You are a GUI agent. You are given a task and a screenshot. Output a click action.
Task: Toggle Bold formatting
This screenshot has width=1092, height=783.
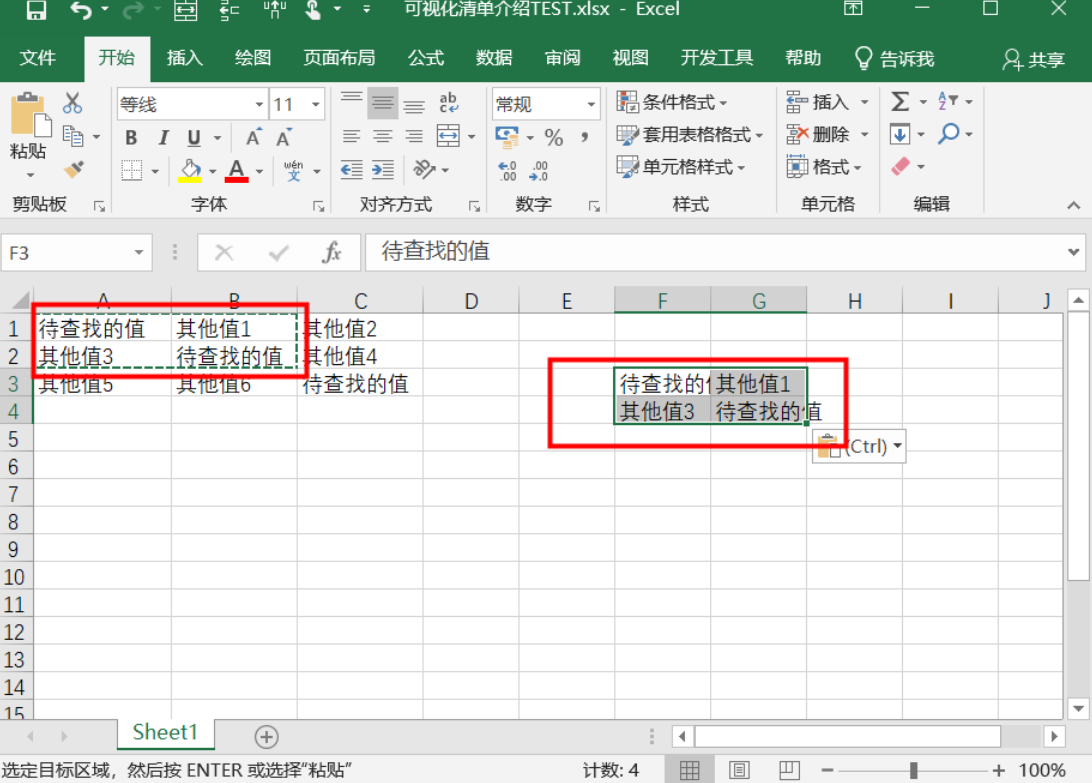(131, 137)
